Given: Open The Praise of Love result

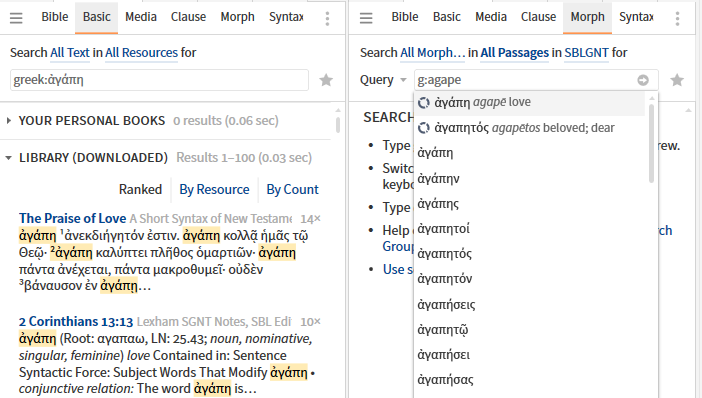Looking at the screenshot, I should (73, 218).
